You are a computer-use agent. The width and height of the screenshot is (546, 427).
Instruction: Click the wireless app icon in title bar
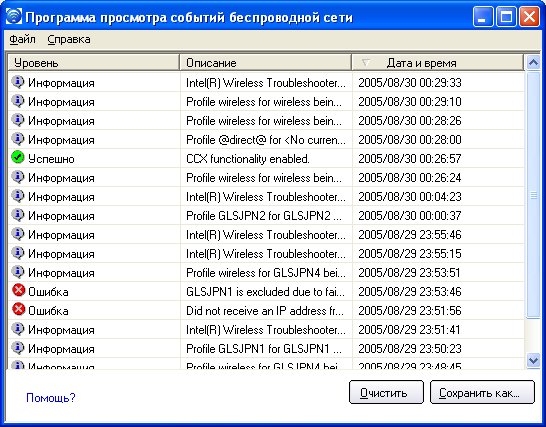pyautogui.click(x=14, y=16)
